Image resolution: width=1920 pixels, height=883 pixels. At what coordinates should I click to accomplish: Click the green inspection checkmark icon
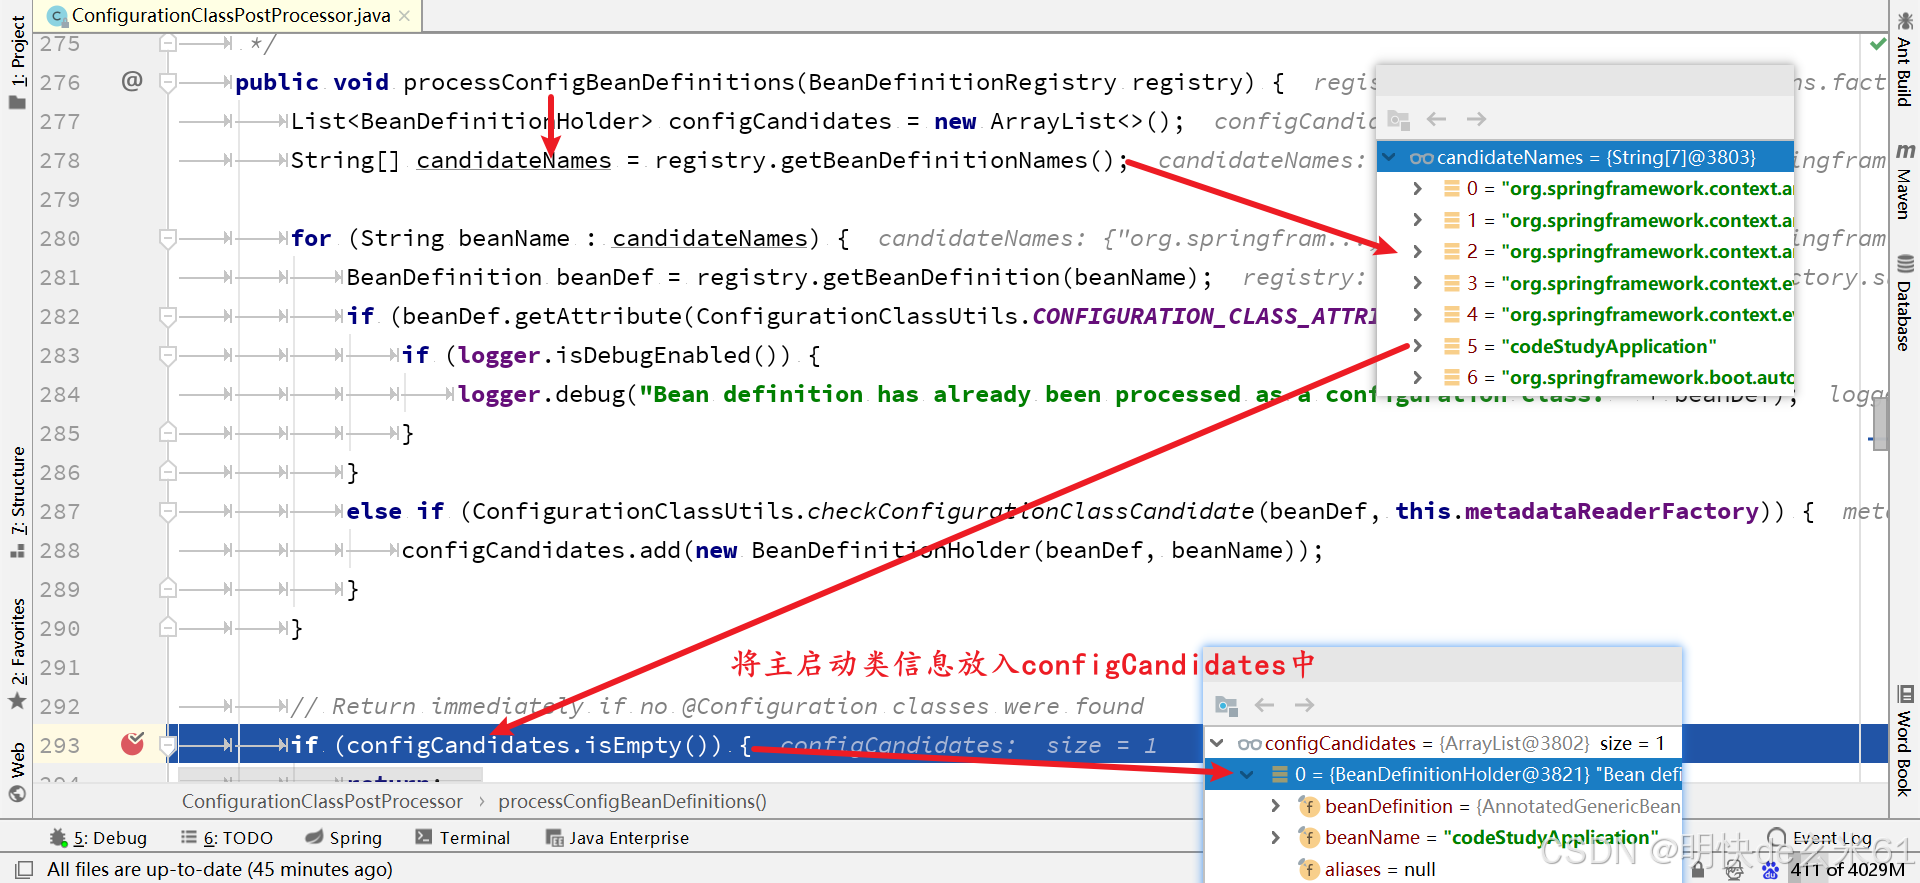[1878, 43]
